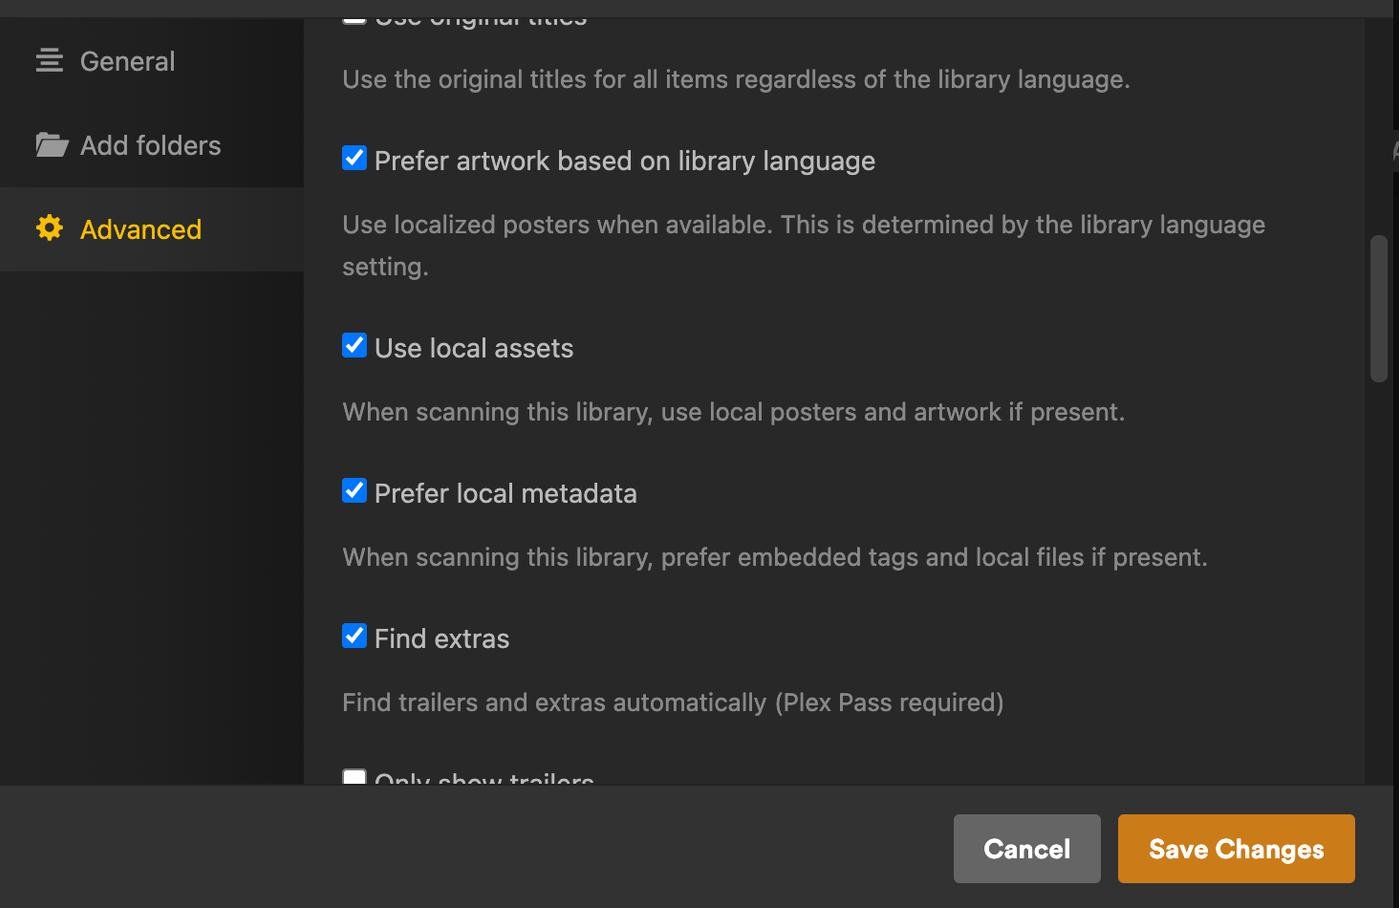Click the settings panel vertical scrollbar thumb
Viewport: 1400px width, 908px height.
1379,308
